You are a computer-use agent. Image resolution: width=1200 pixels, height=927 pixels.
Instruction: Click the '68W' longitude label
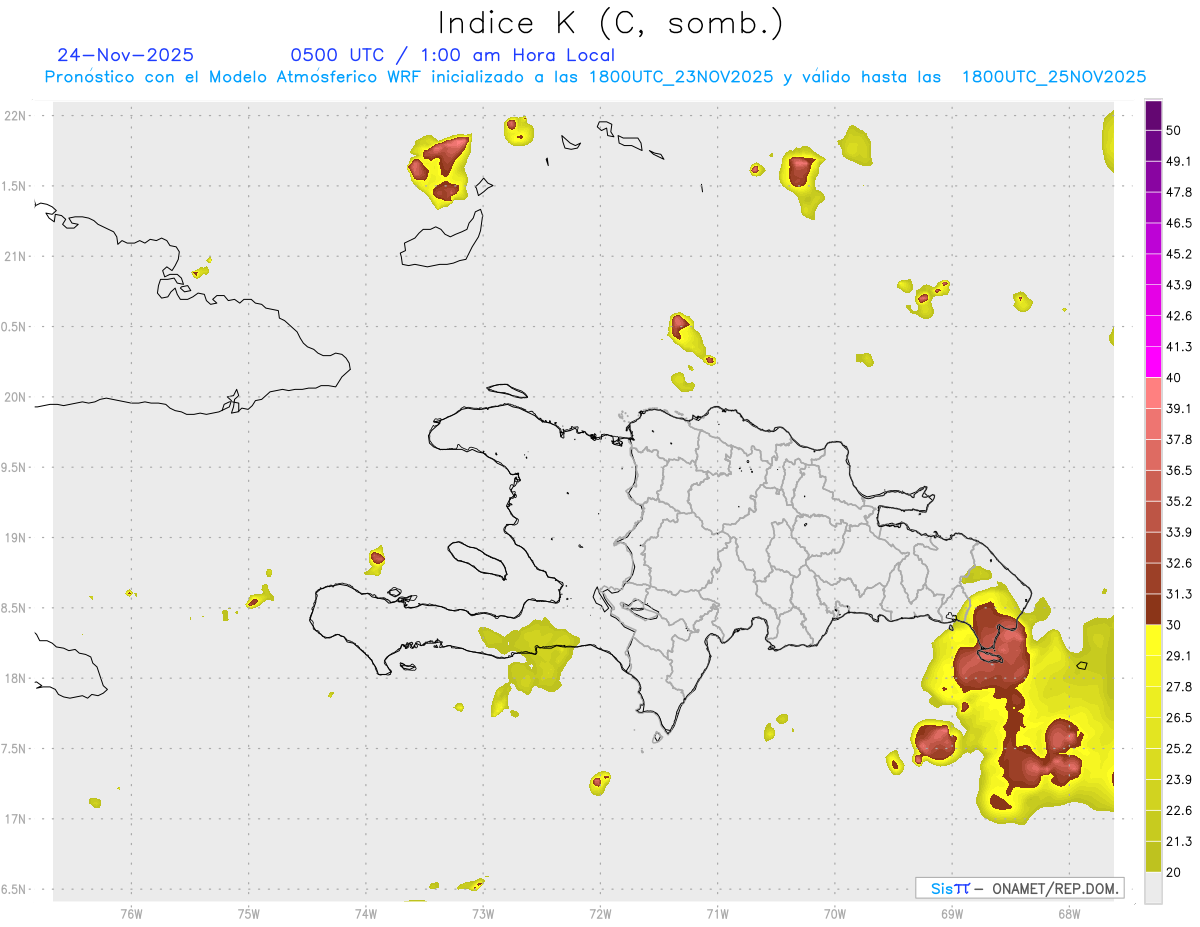(x=1068, y=912)
